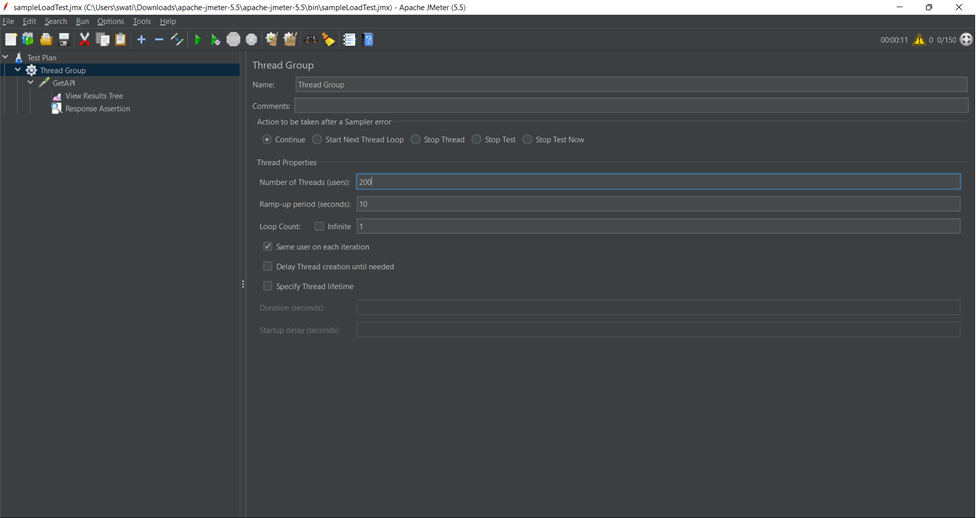Click the Loop Count value field
The width and height of the screenshot is (976, 518).
(x=659, y=226)
